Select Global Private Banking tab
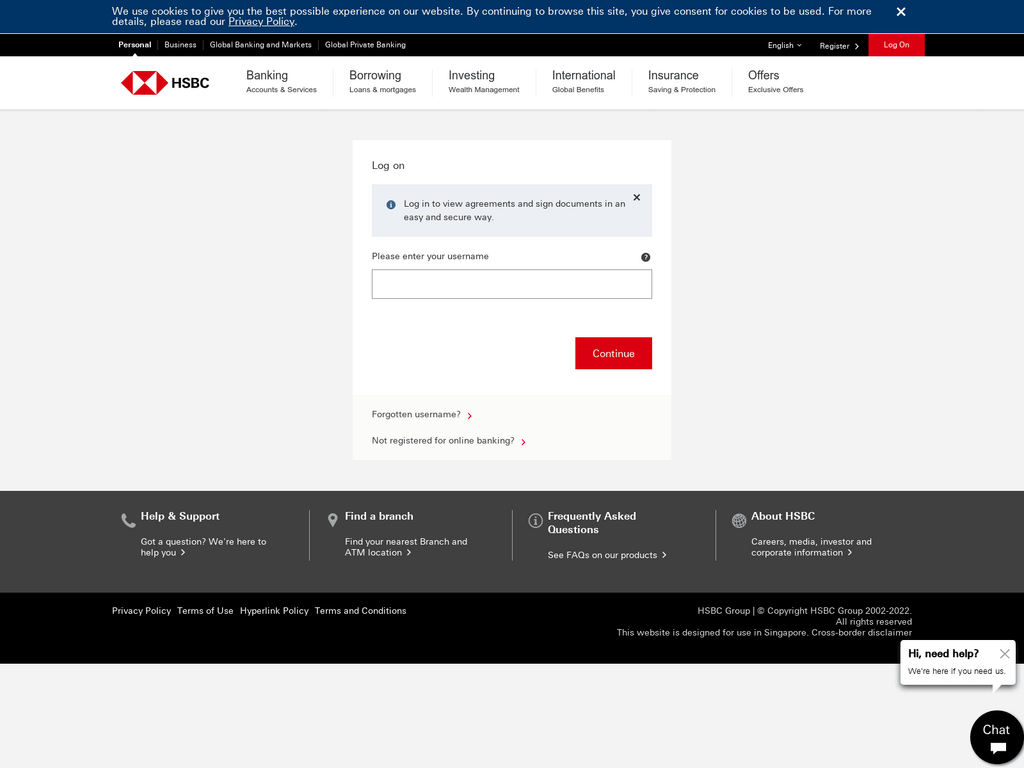1024x768 pixels. tap(365, 45)
